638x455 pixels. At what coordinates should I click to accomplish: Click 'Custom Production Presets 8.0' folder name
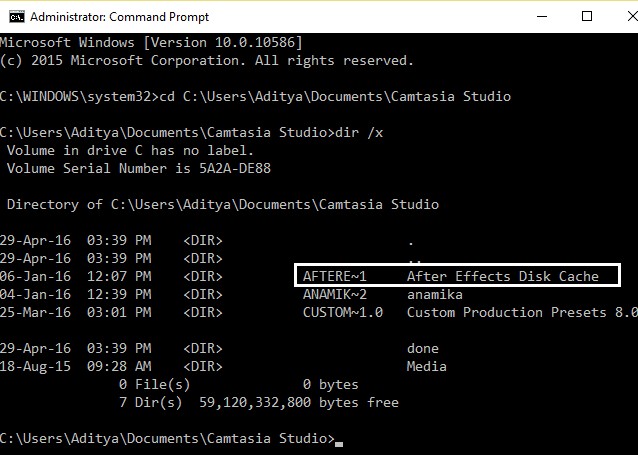pyautogui.click(x=522, y=312)
